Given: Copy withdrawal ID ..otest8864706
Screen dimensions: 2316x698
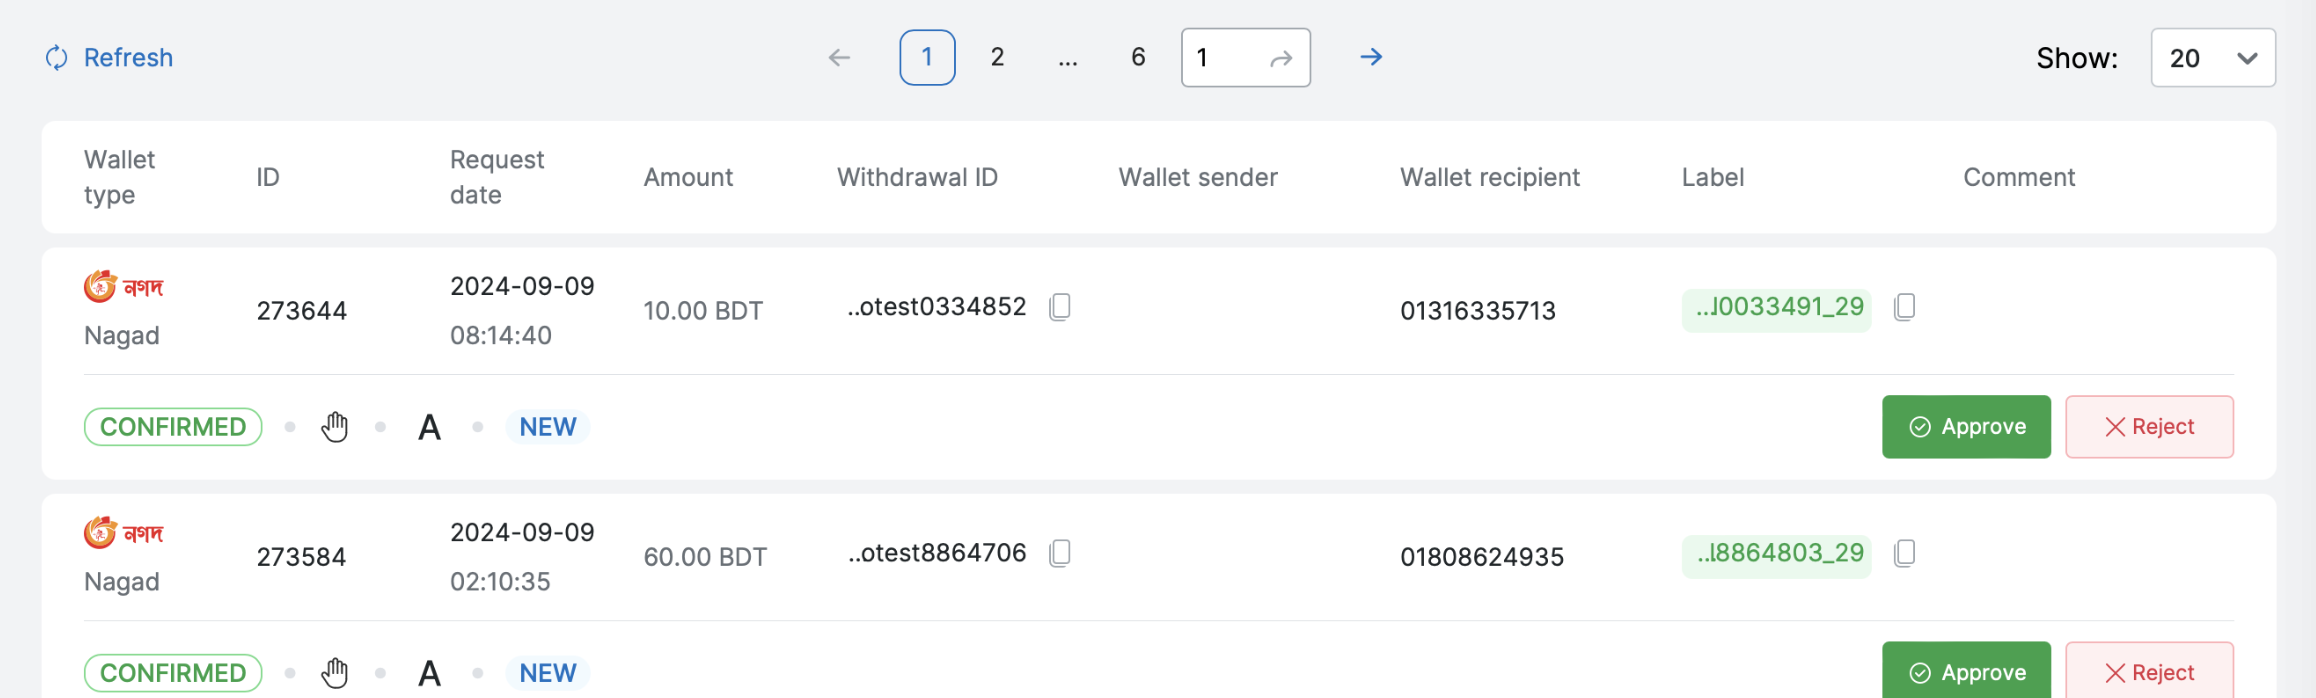Looking at the screenshot, I should (x=1060, y=553).
